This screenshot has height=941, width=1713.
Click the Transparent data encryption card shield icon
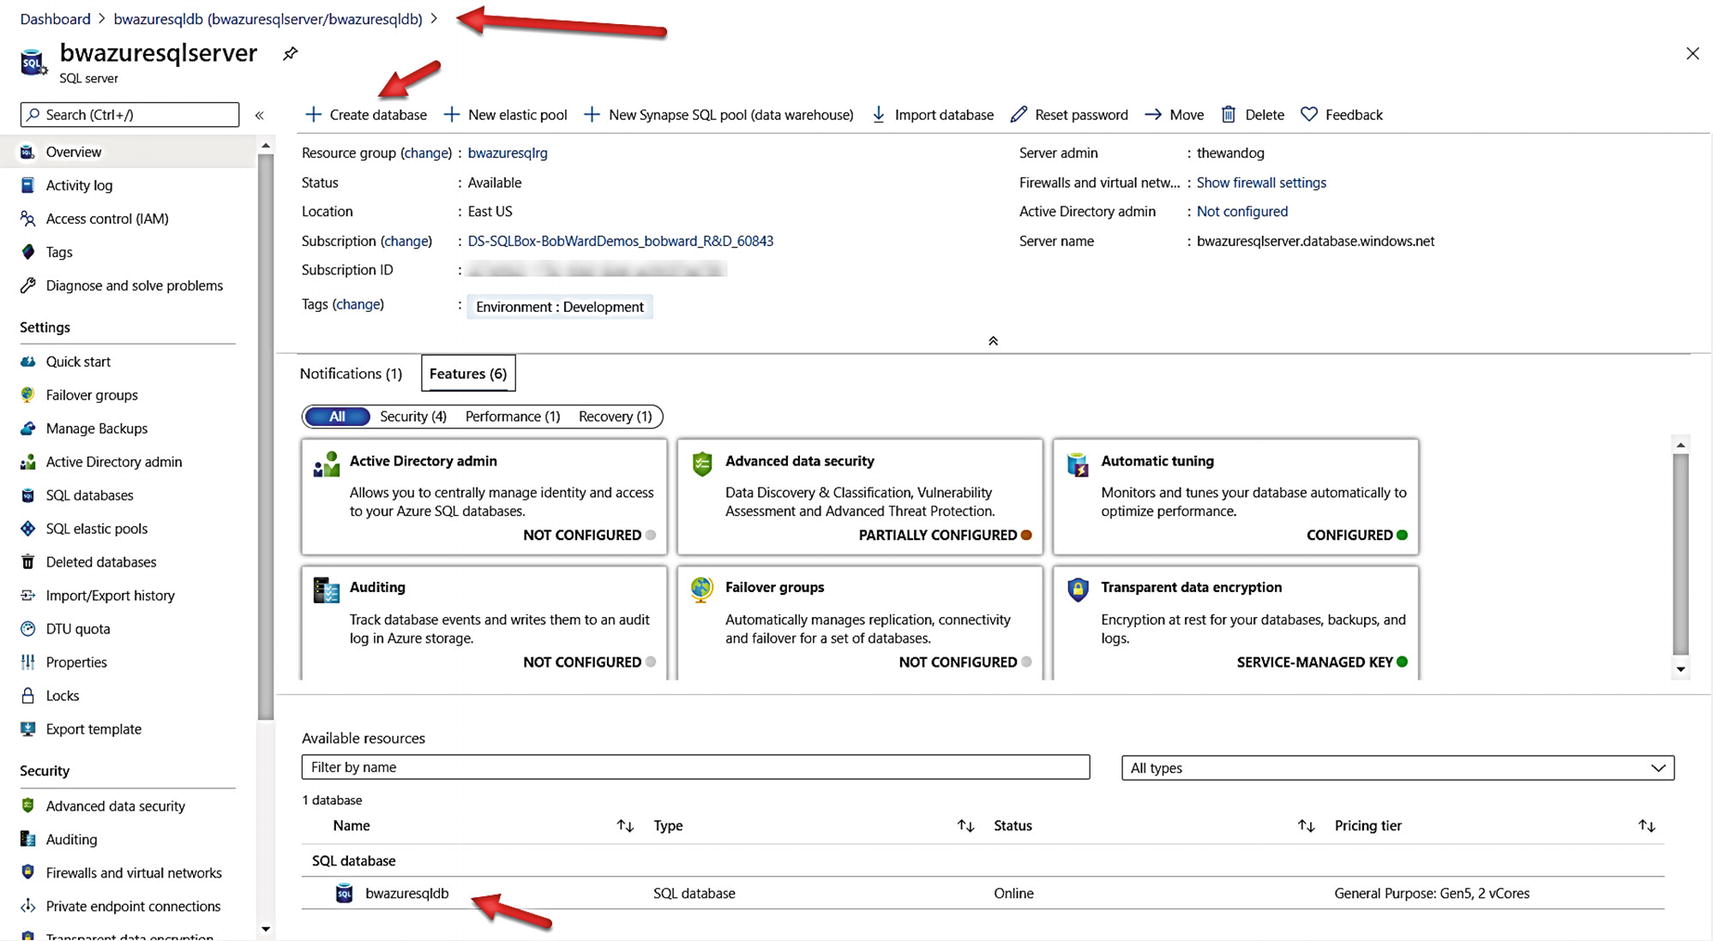(x=1078, y=589)
